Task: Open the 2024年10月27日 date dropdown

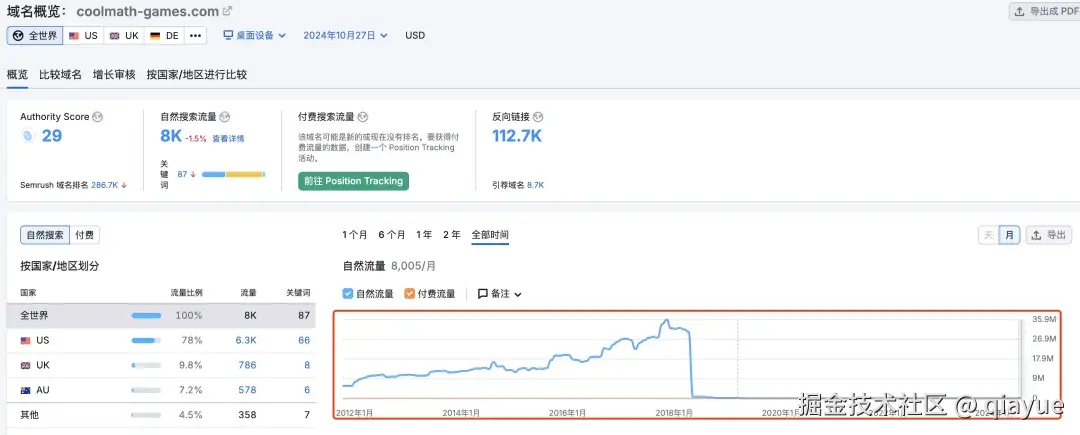Action: (x=345, y=35)
